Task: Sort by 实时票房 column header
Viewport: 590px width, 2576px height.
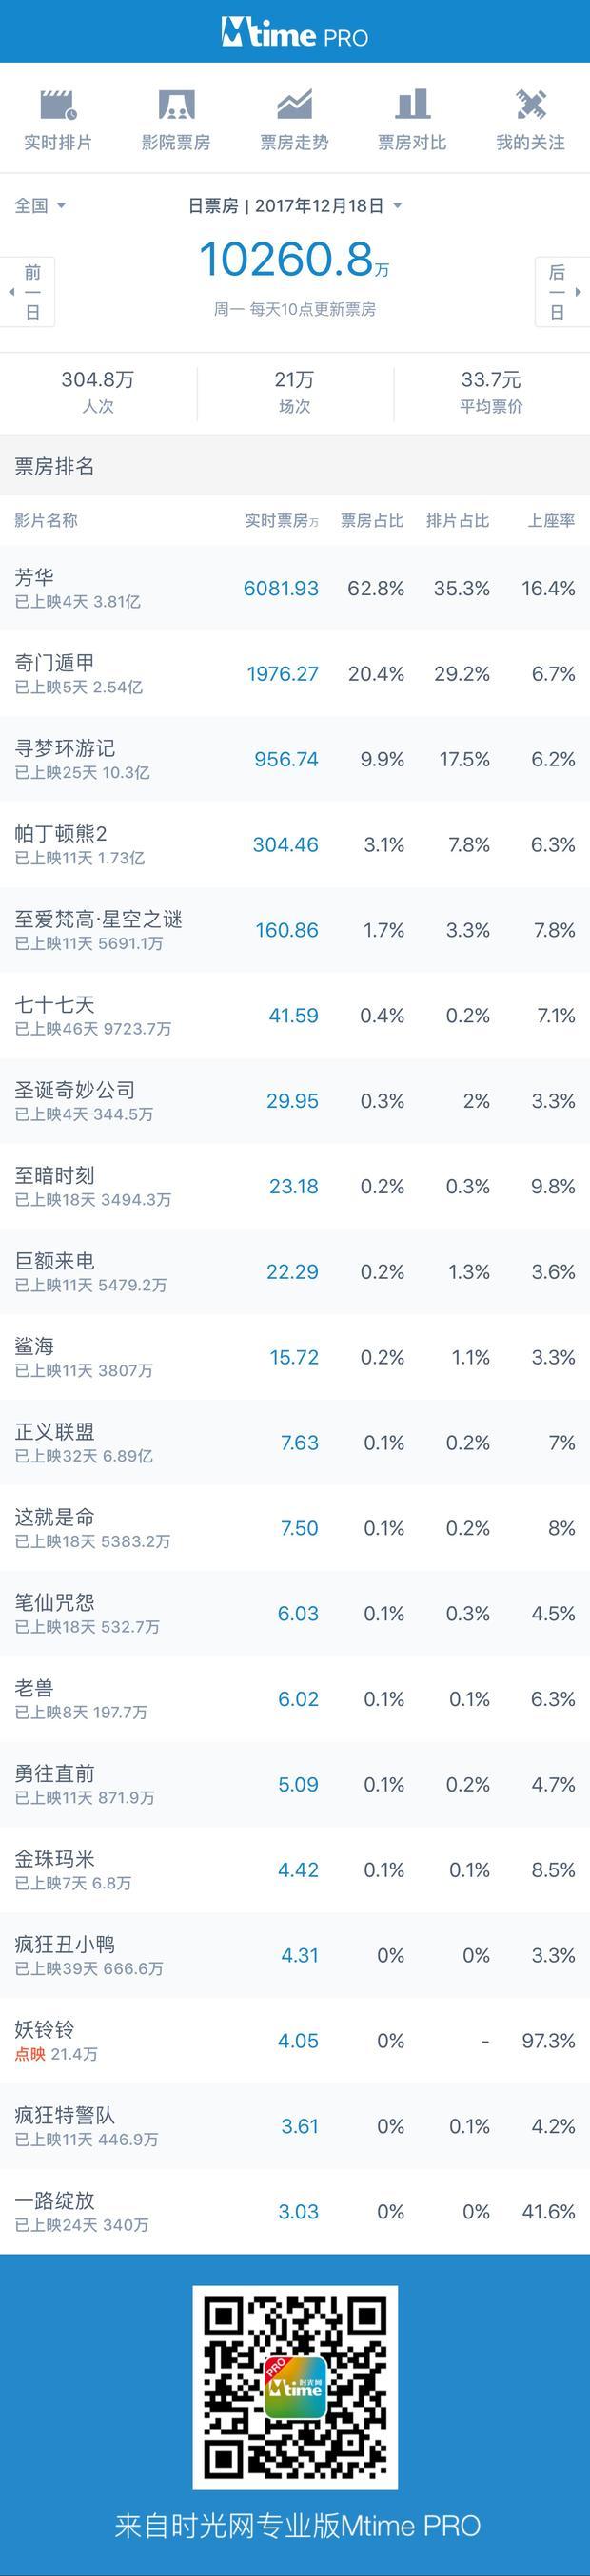Action: (x=281, y=520)
